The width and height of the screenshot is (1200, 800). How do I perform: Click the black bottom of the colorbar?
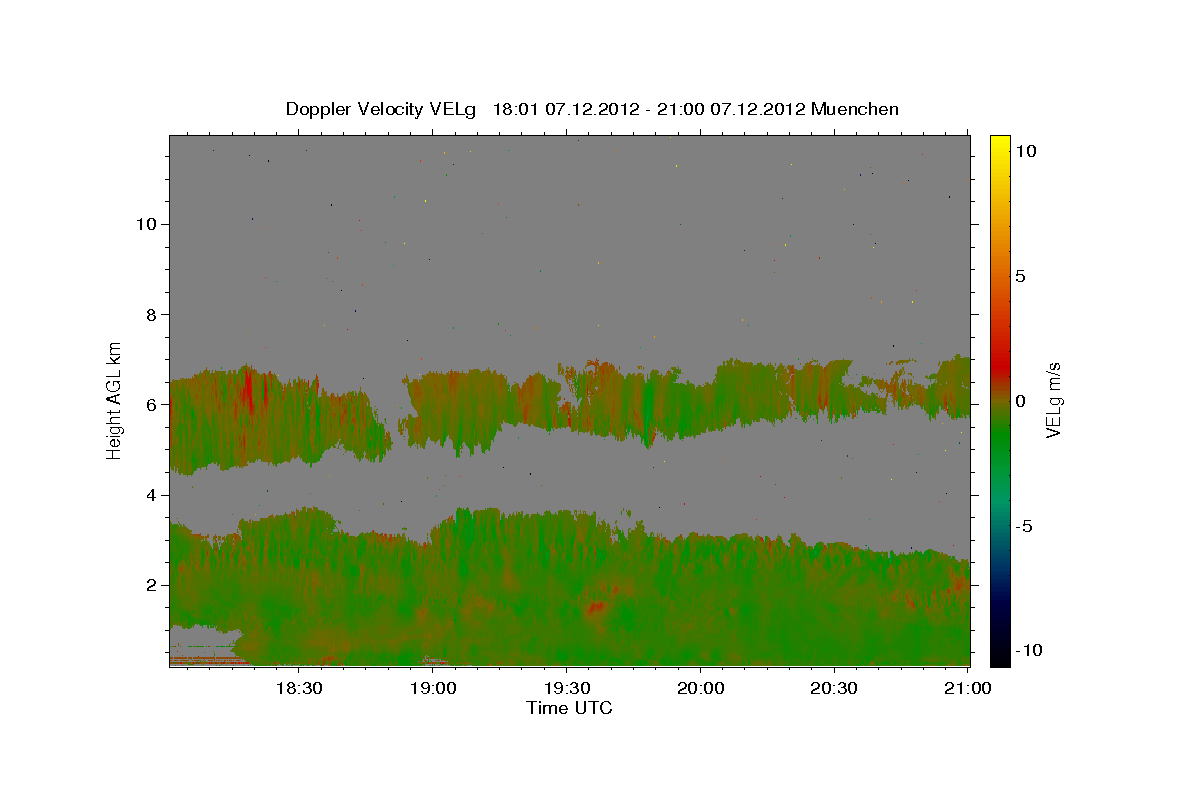pyautogui.click(x=999, y=655)
